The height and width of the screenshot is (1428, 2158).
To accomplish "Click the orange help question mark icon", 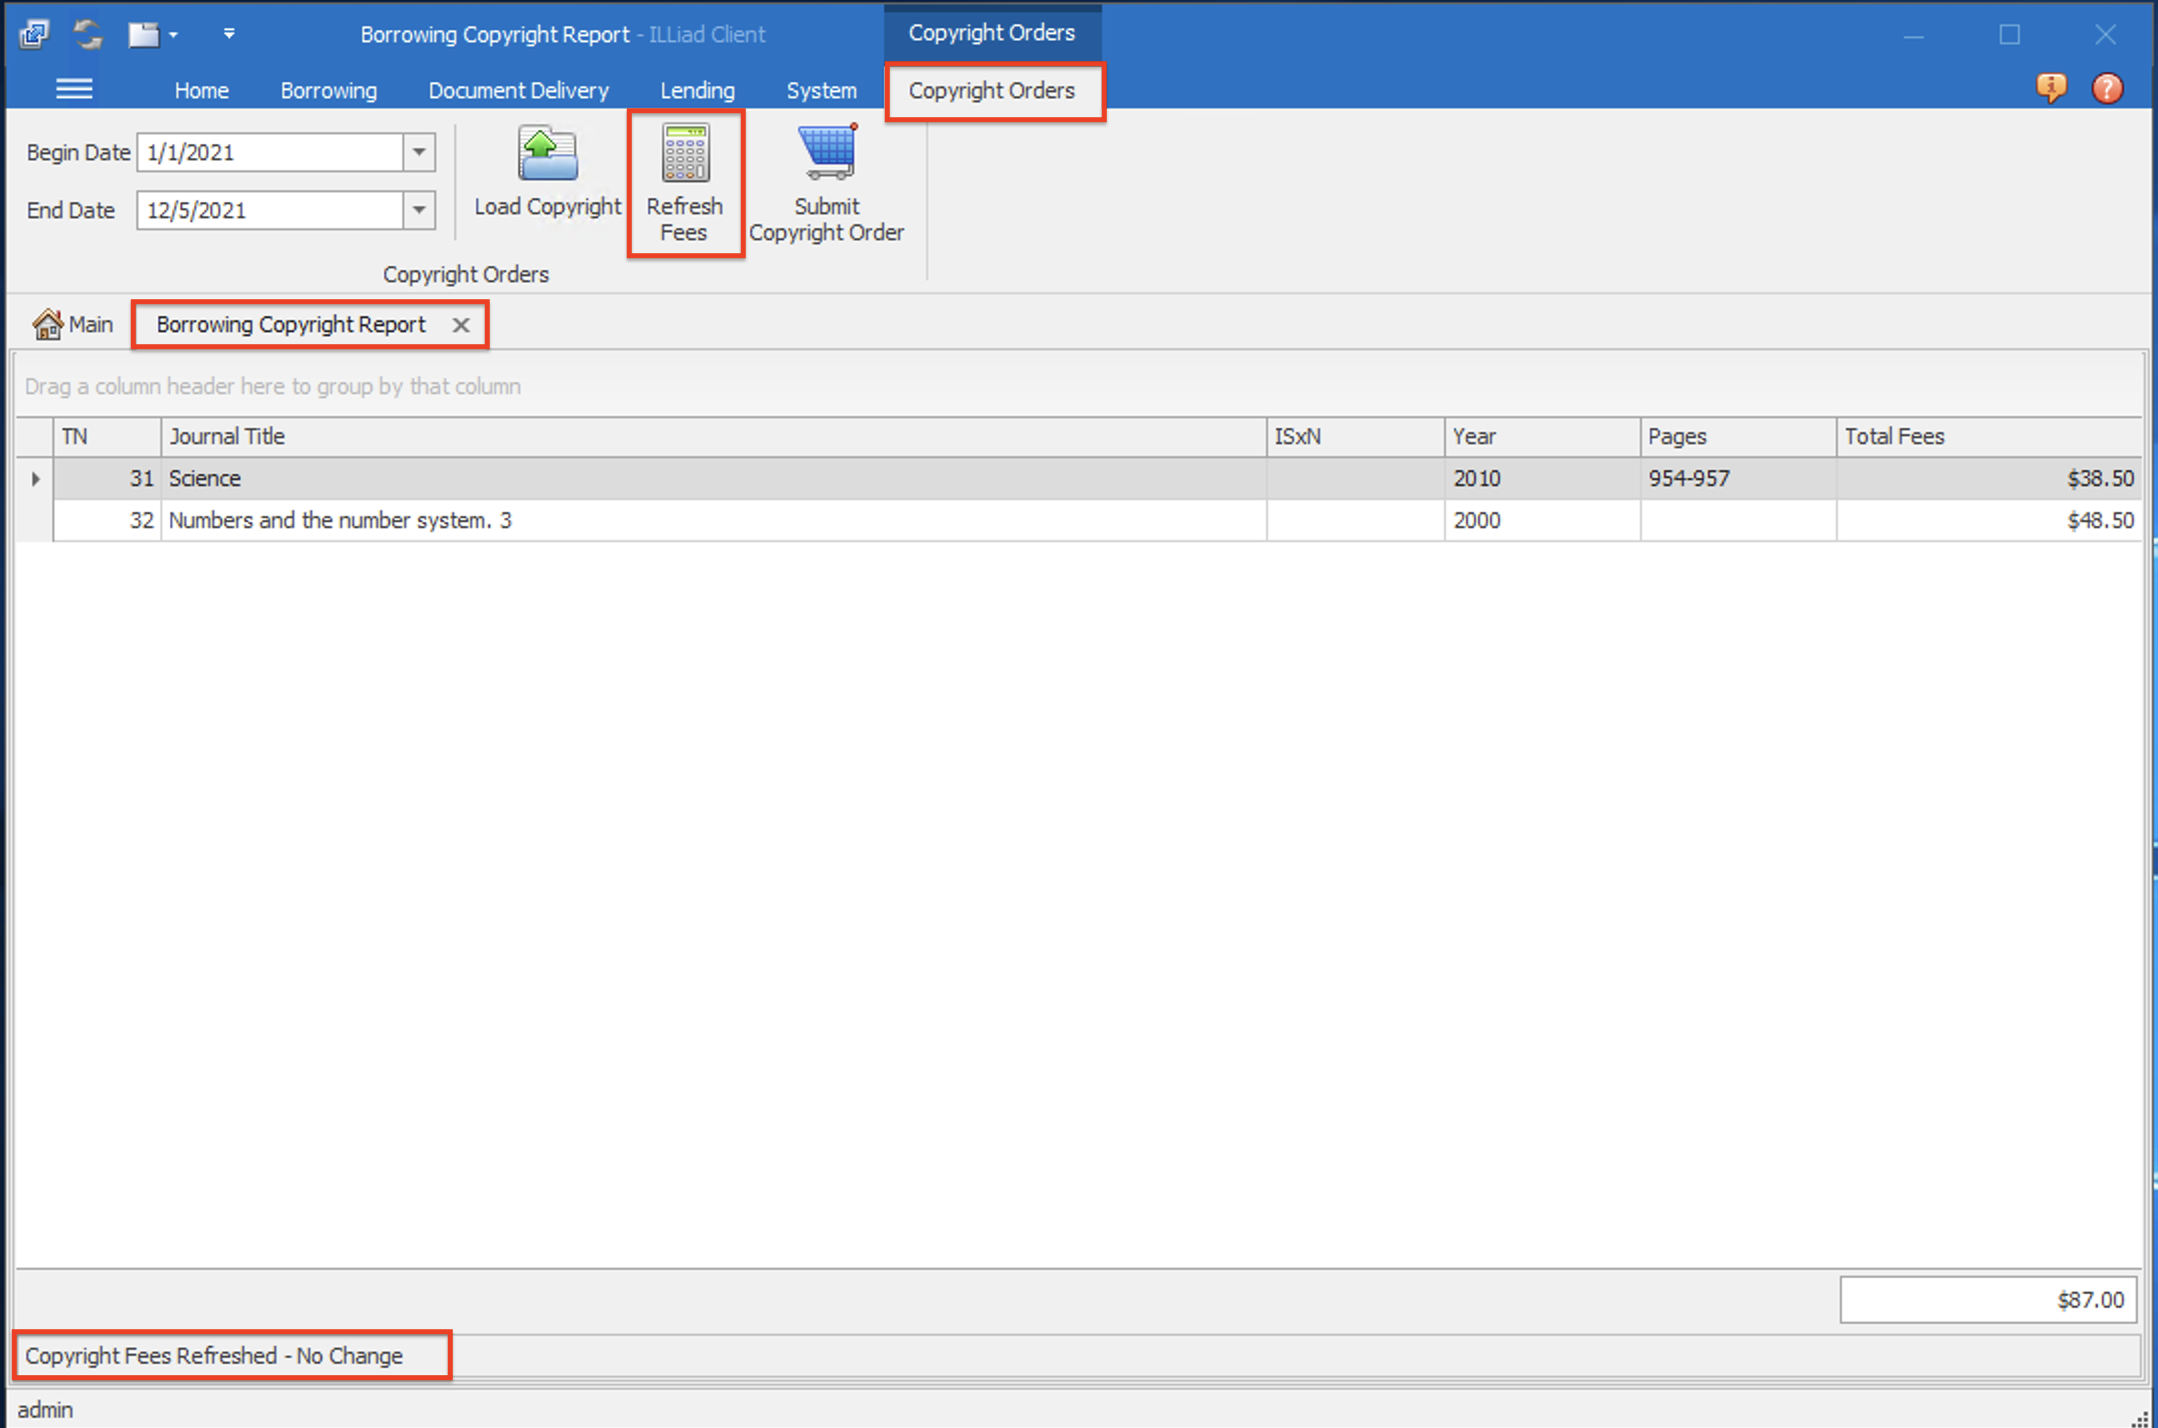I will pos(2108,88).
